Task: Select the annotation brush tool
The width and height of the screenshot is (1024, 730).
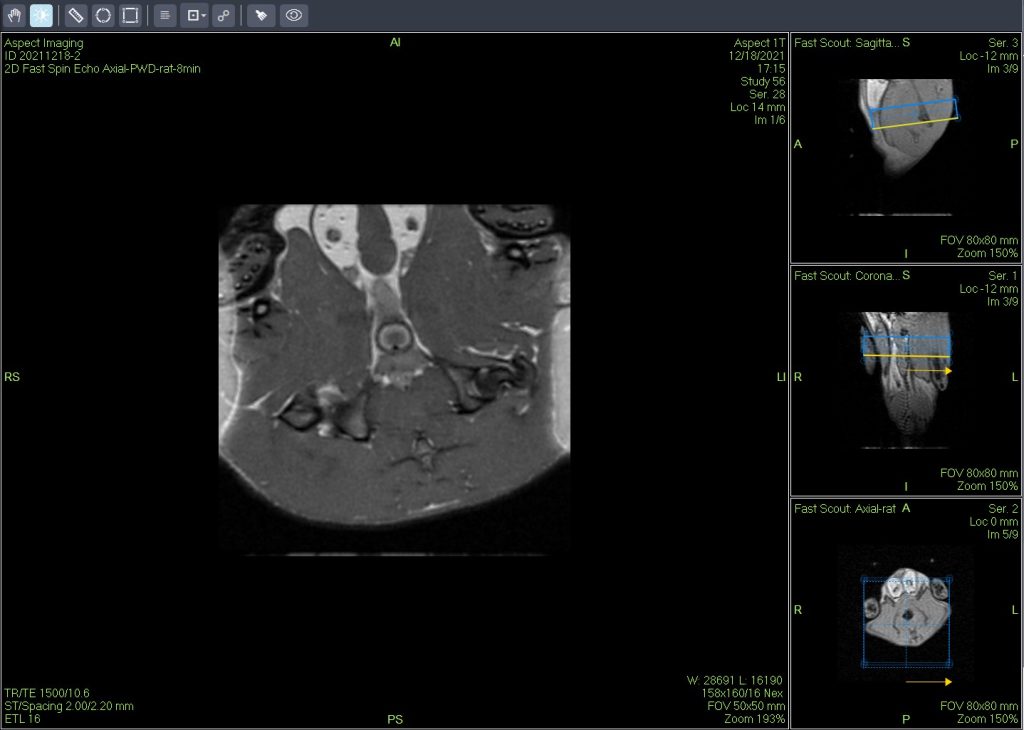Action: (x=262, y=15)
